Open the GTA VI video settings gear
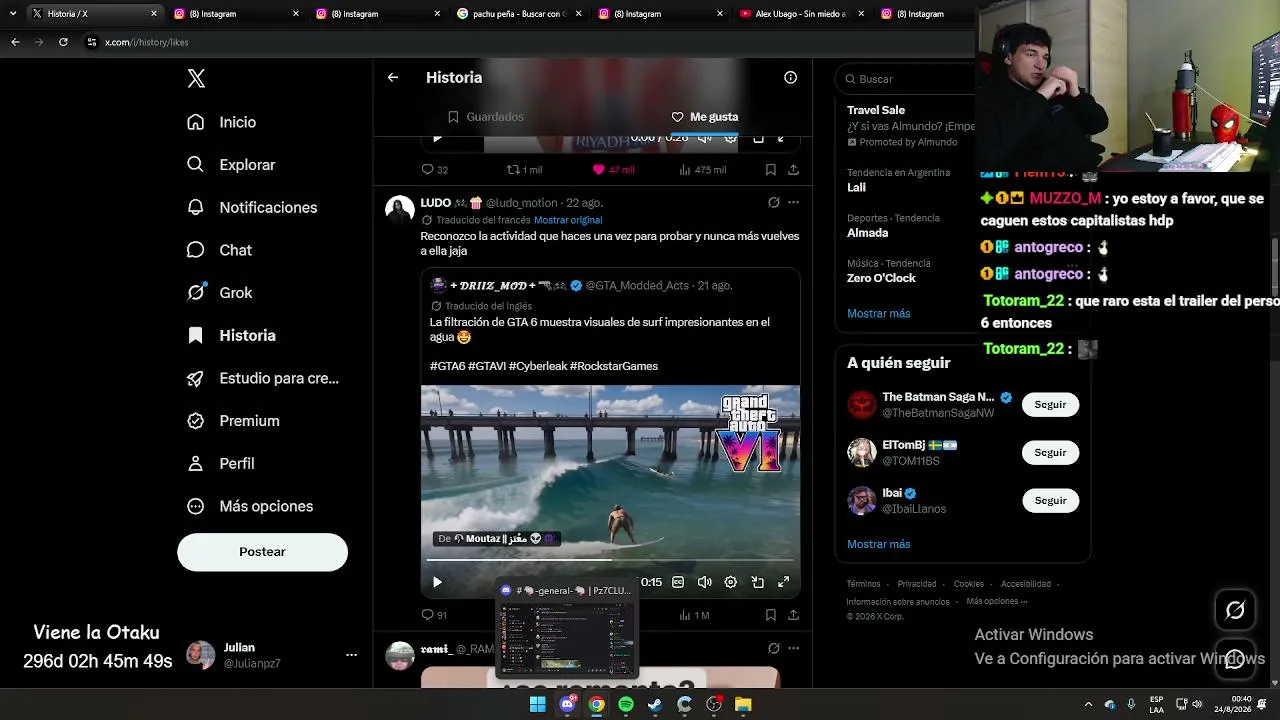This screenshot has height=720, width=1280. pyautogui.click(x=731, y=582)
